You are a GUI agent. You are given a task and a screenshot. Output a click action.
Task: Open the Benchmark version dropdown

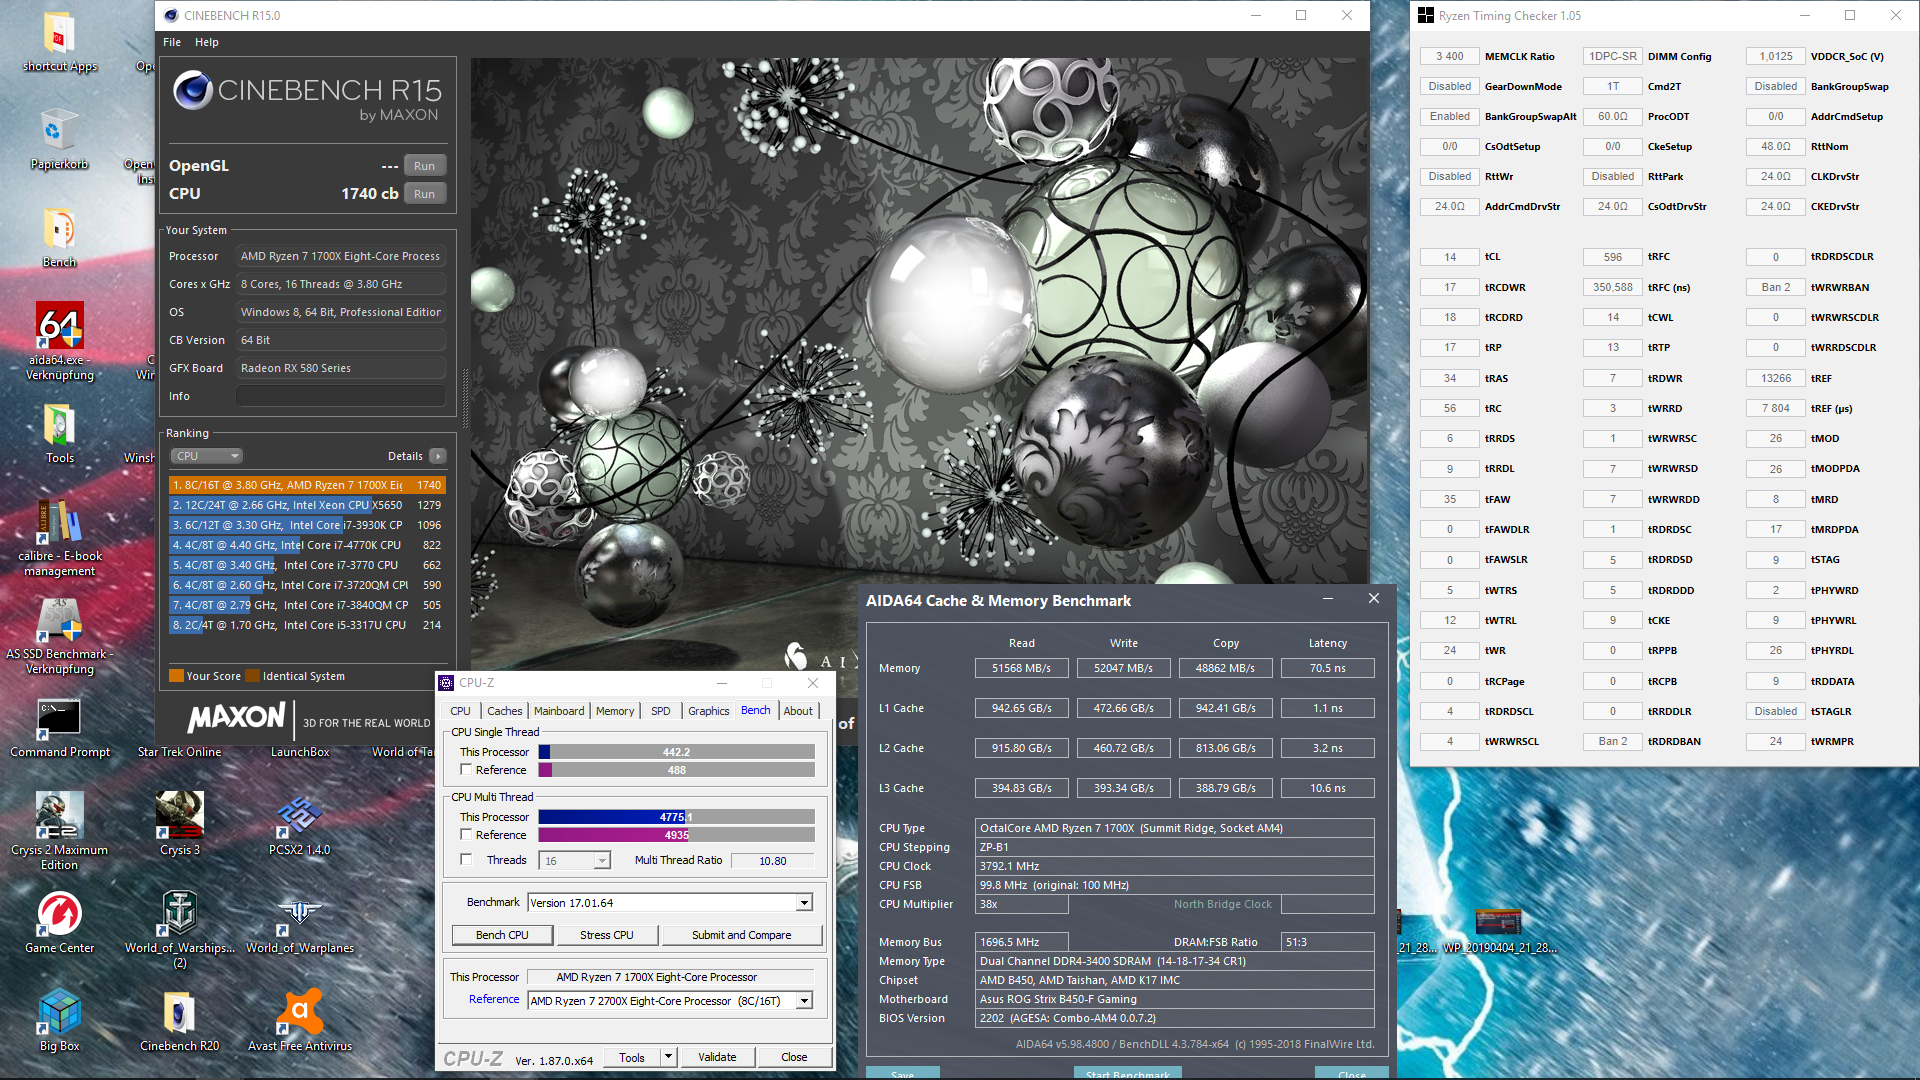click(x=804, y=903)
